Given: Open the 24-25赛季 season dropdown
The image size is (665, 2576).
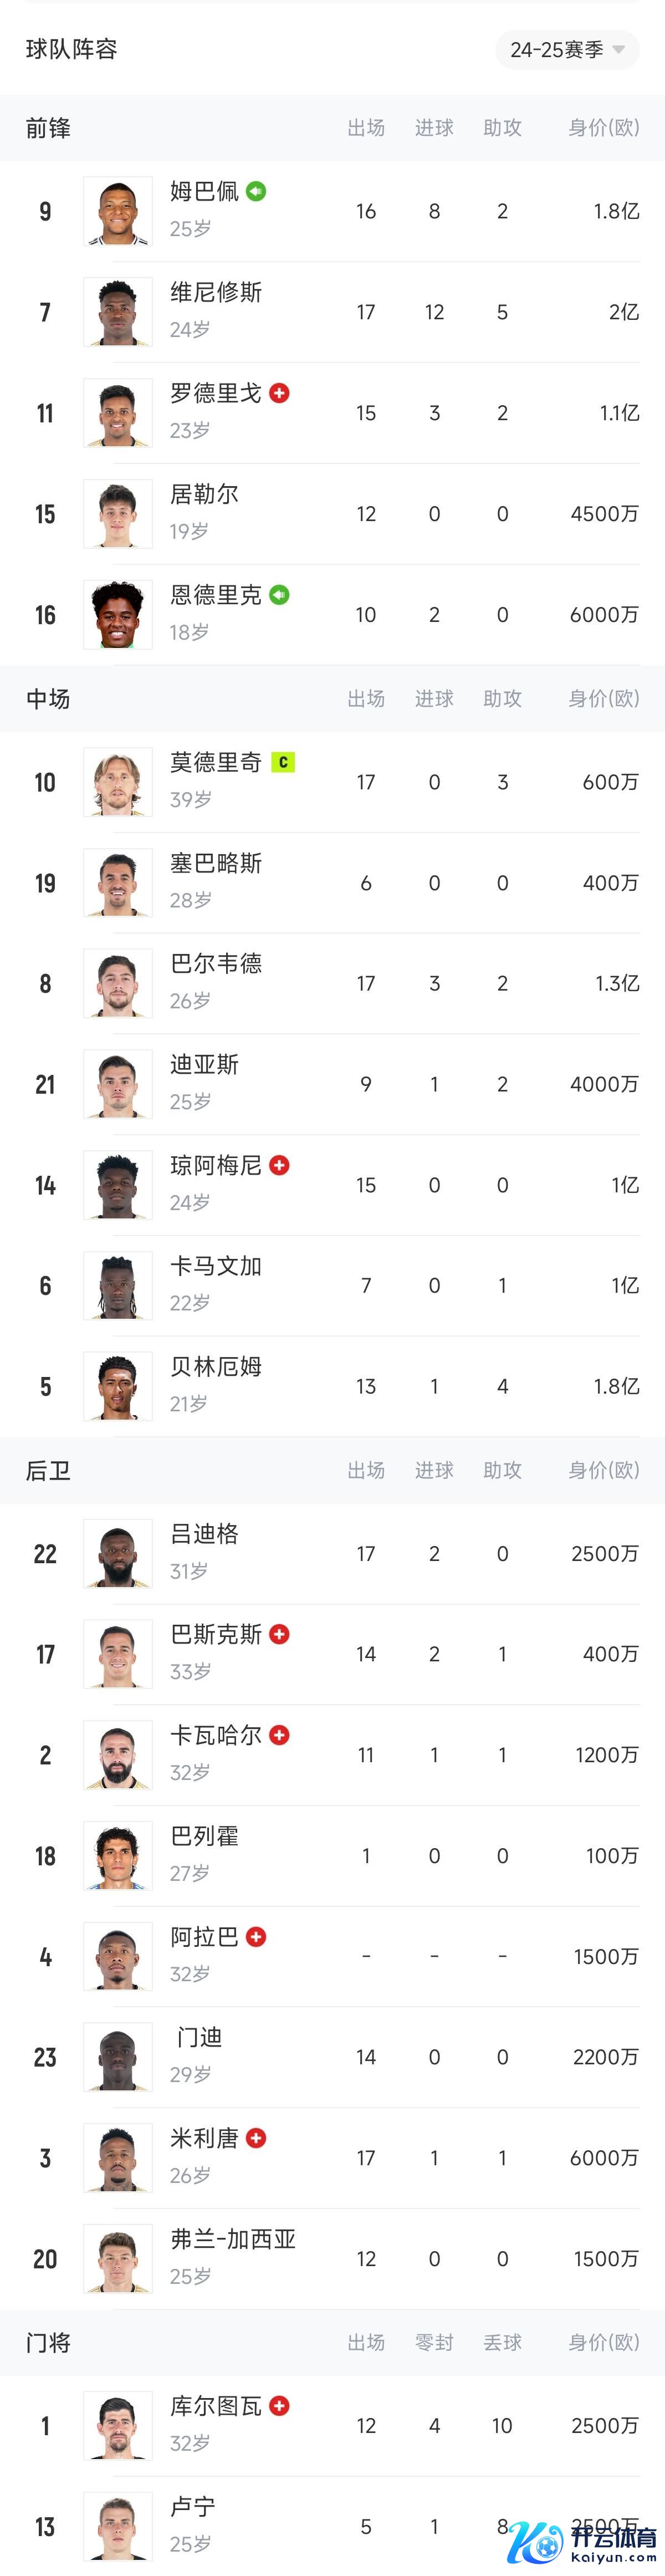Looking at the screenshot, I should (567, 49).
